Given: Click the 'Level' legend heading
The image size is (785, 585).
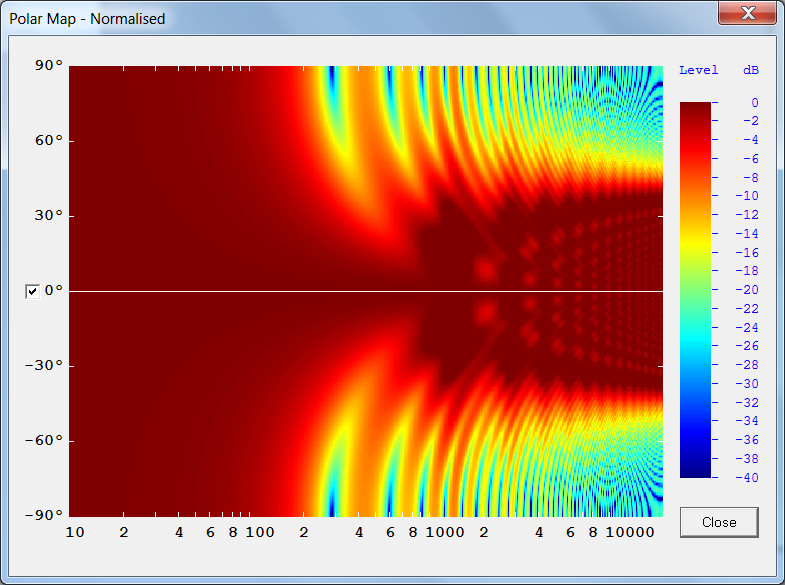Looking at the screenshot, I should 698,70.
